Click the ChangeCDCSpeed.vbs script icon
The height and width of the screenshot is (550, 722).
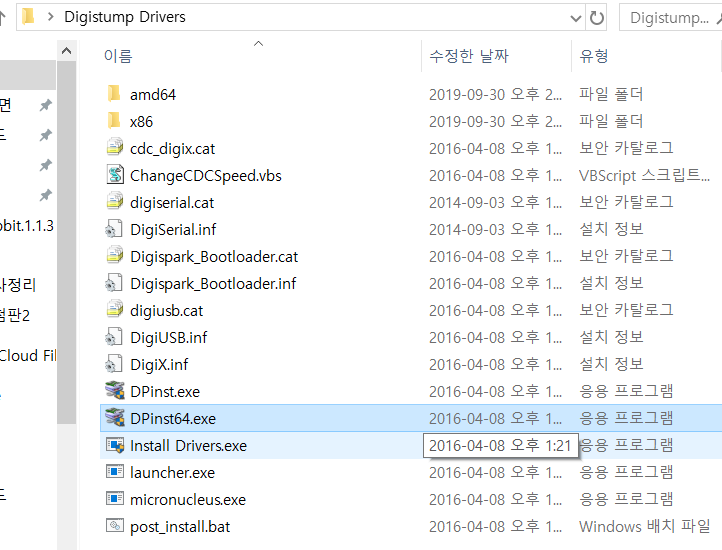coord(114,176)
